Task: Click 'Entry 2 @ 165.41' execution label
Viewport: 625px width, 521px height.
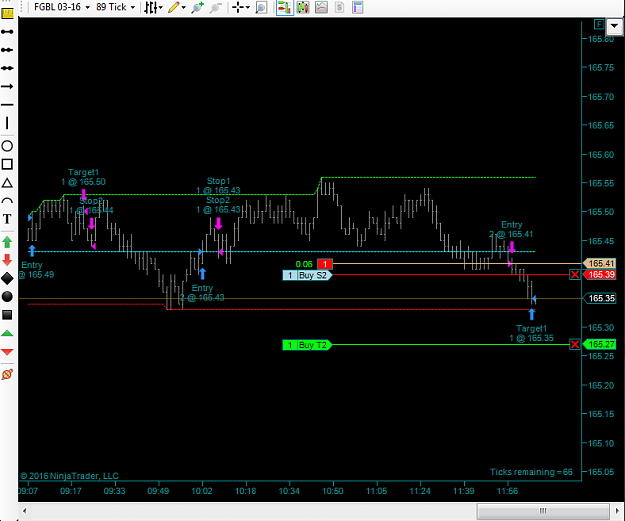Action: click(x=511, y=229)
